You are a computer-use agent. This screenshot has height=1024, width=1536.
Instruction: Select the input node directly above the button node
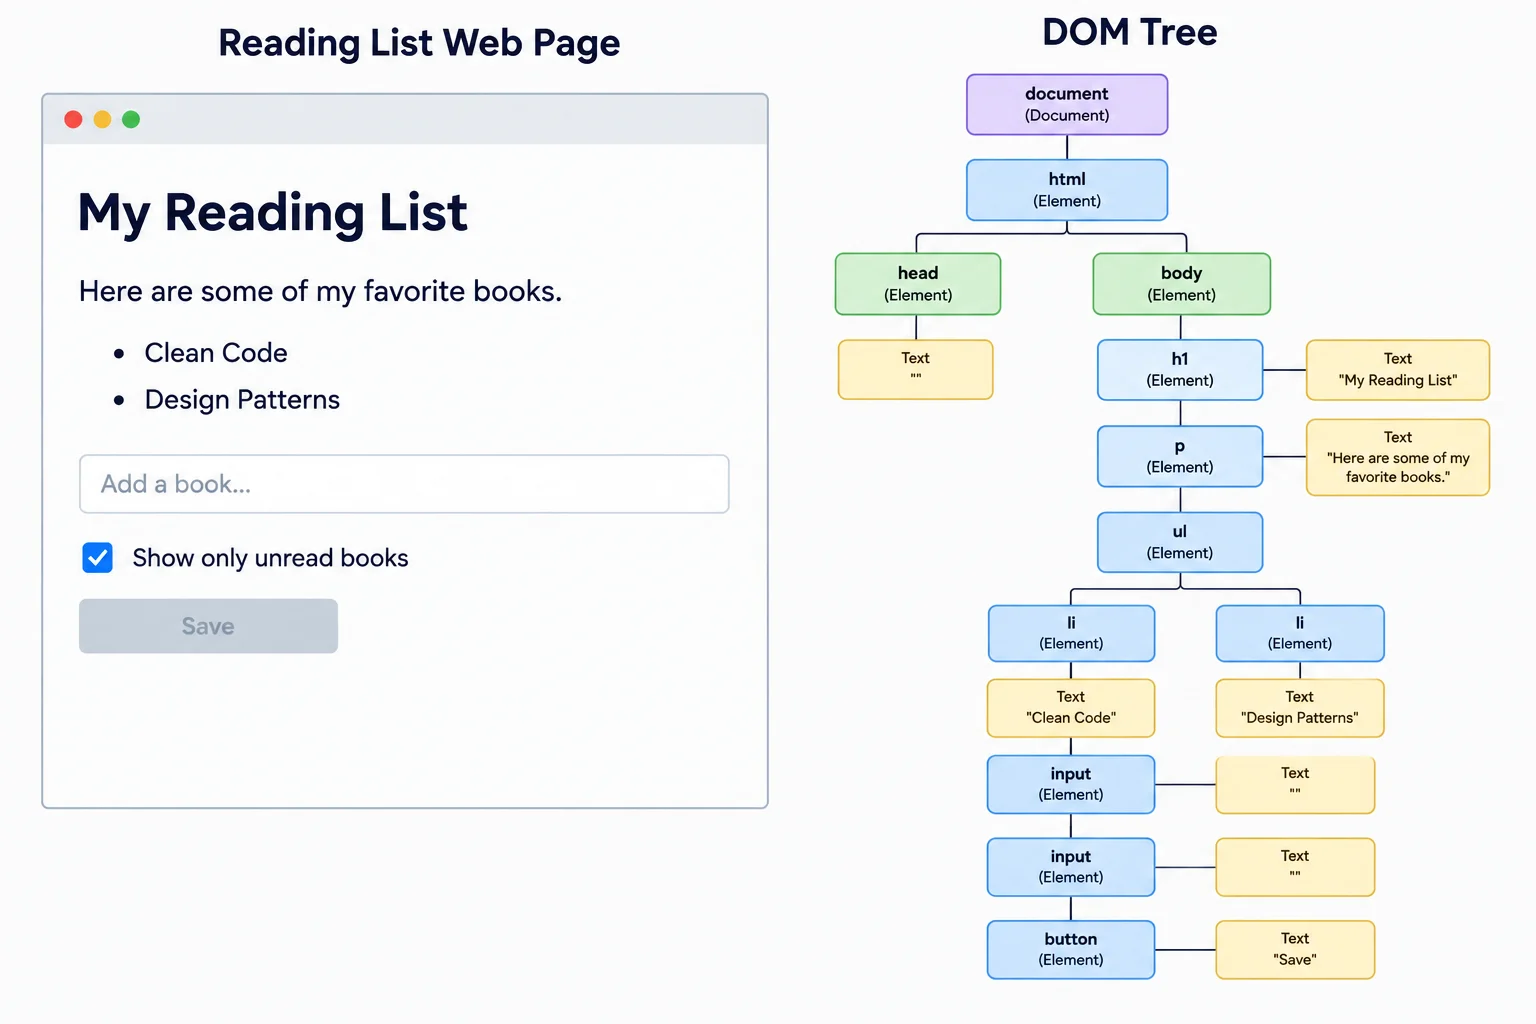pyautogui.click(x=1071, y=867)
